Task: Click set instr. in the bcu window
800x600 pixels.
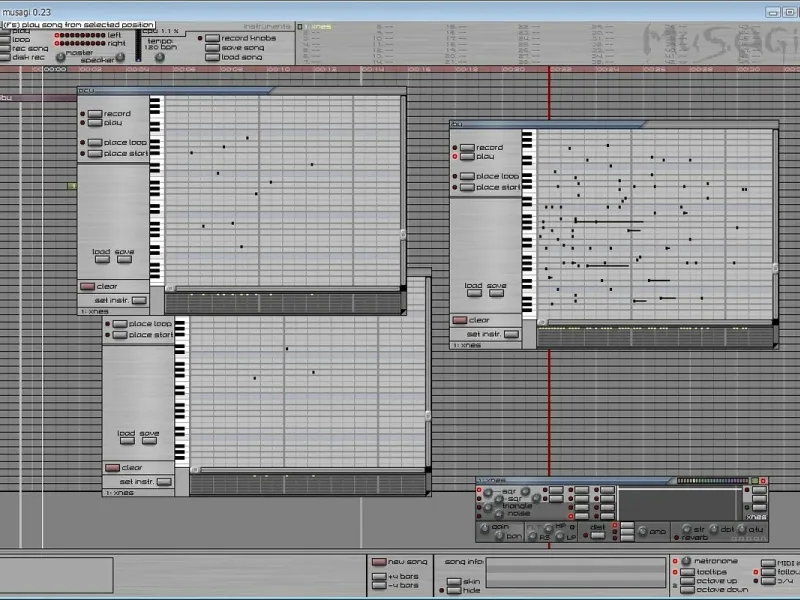Action: [x=139, y=301]
